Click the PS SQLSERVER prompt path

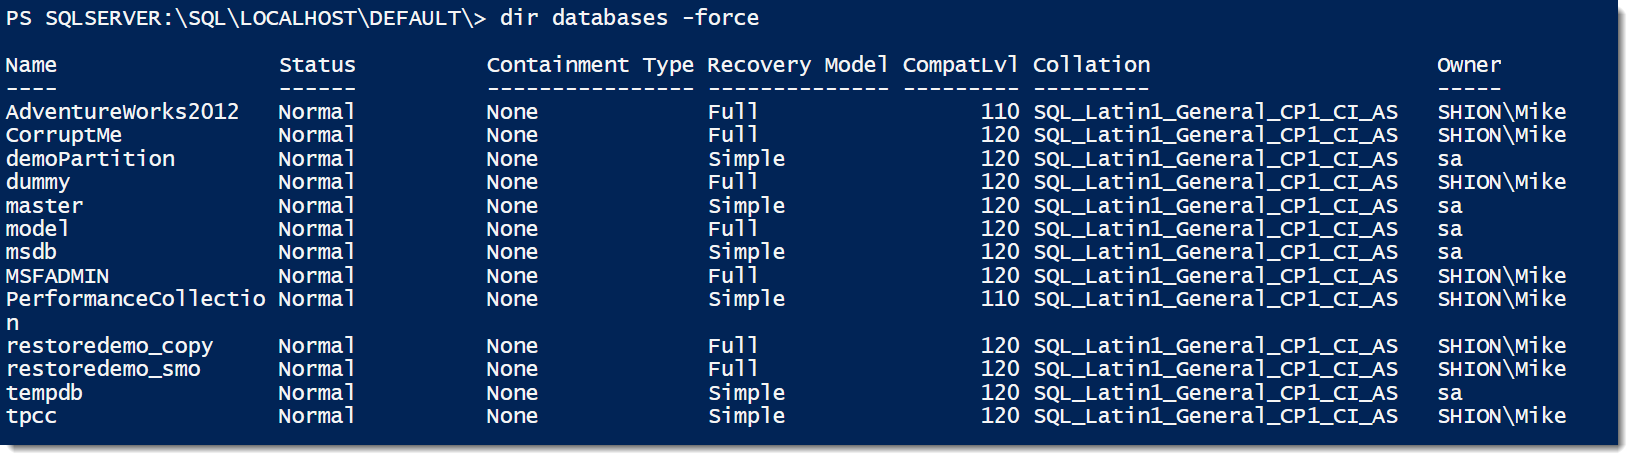pyautogui.click(x=246, y=18)
